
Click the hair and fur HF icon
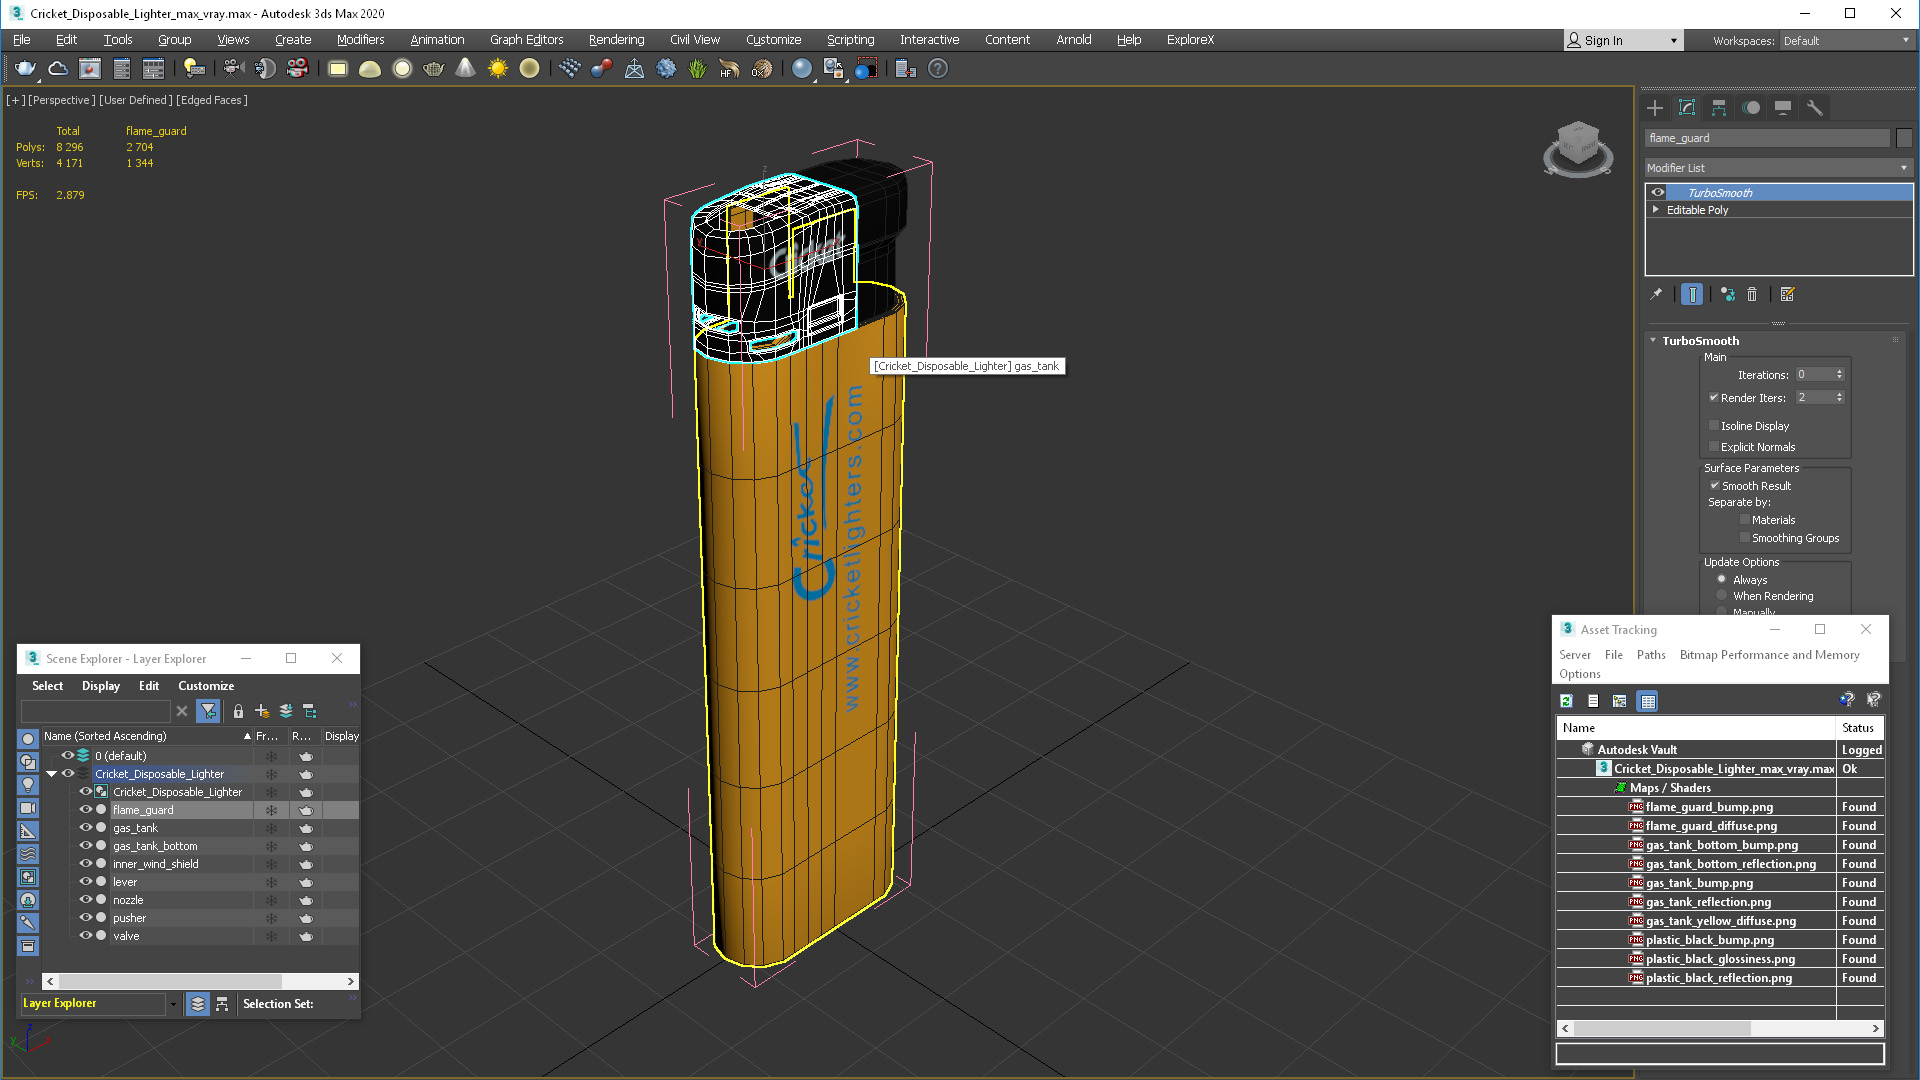(729, 68)
